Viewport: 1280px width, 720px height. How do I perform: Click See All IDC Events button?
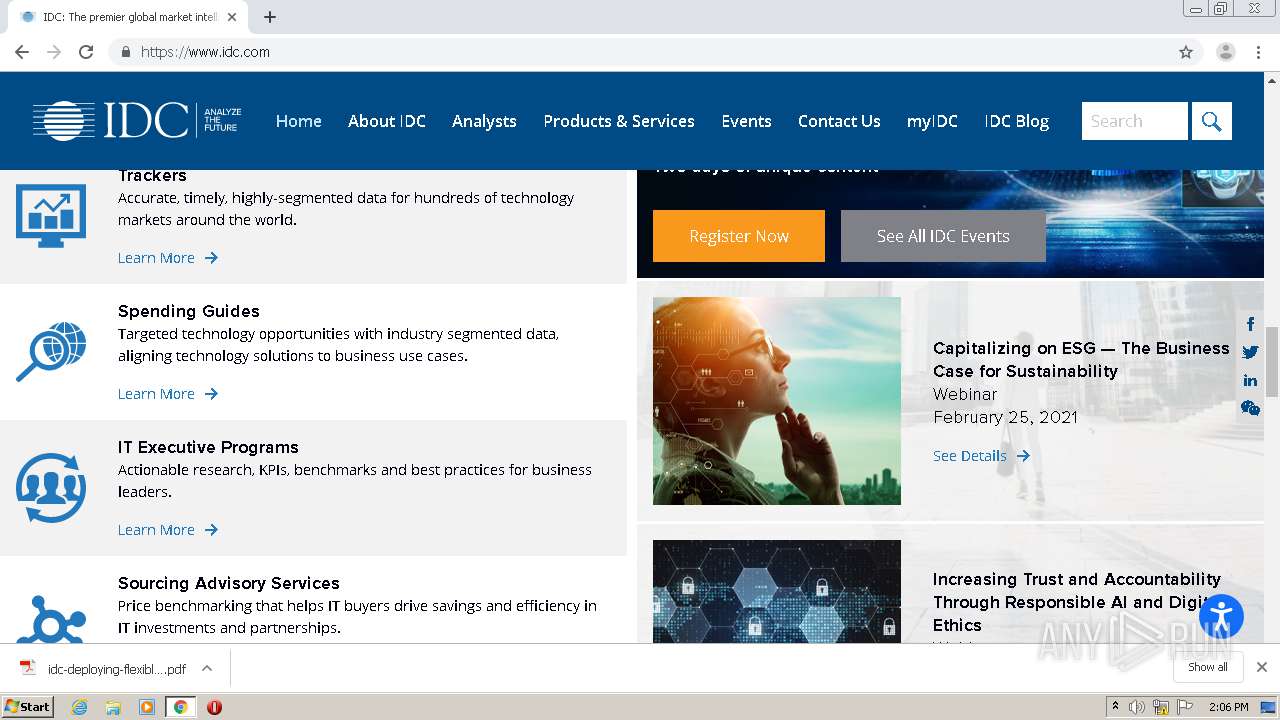coord(943,236)
